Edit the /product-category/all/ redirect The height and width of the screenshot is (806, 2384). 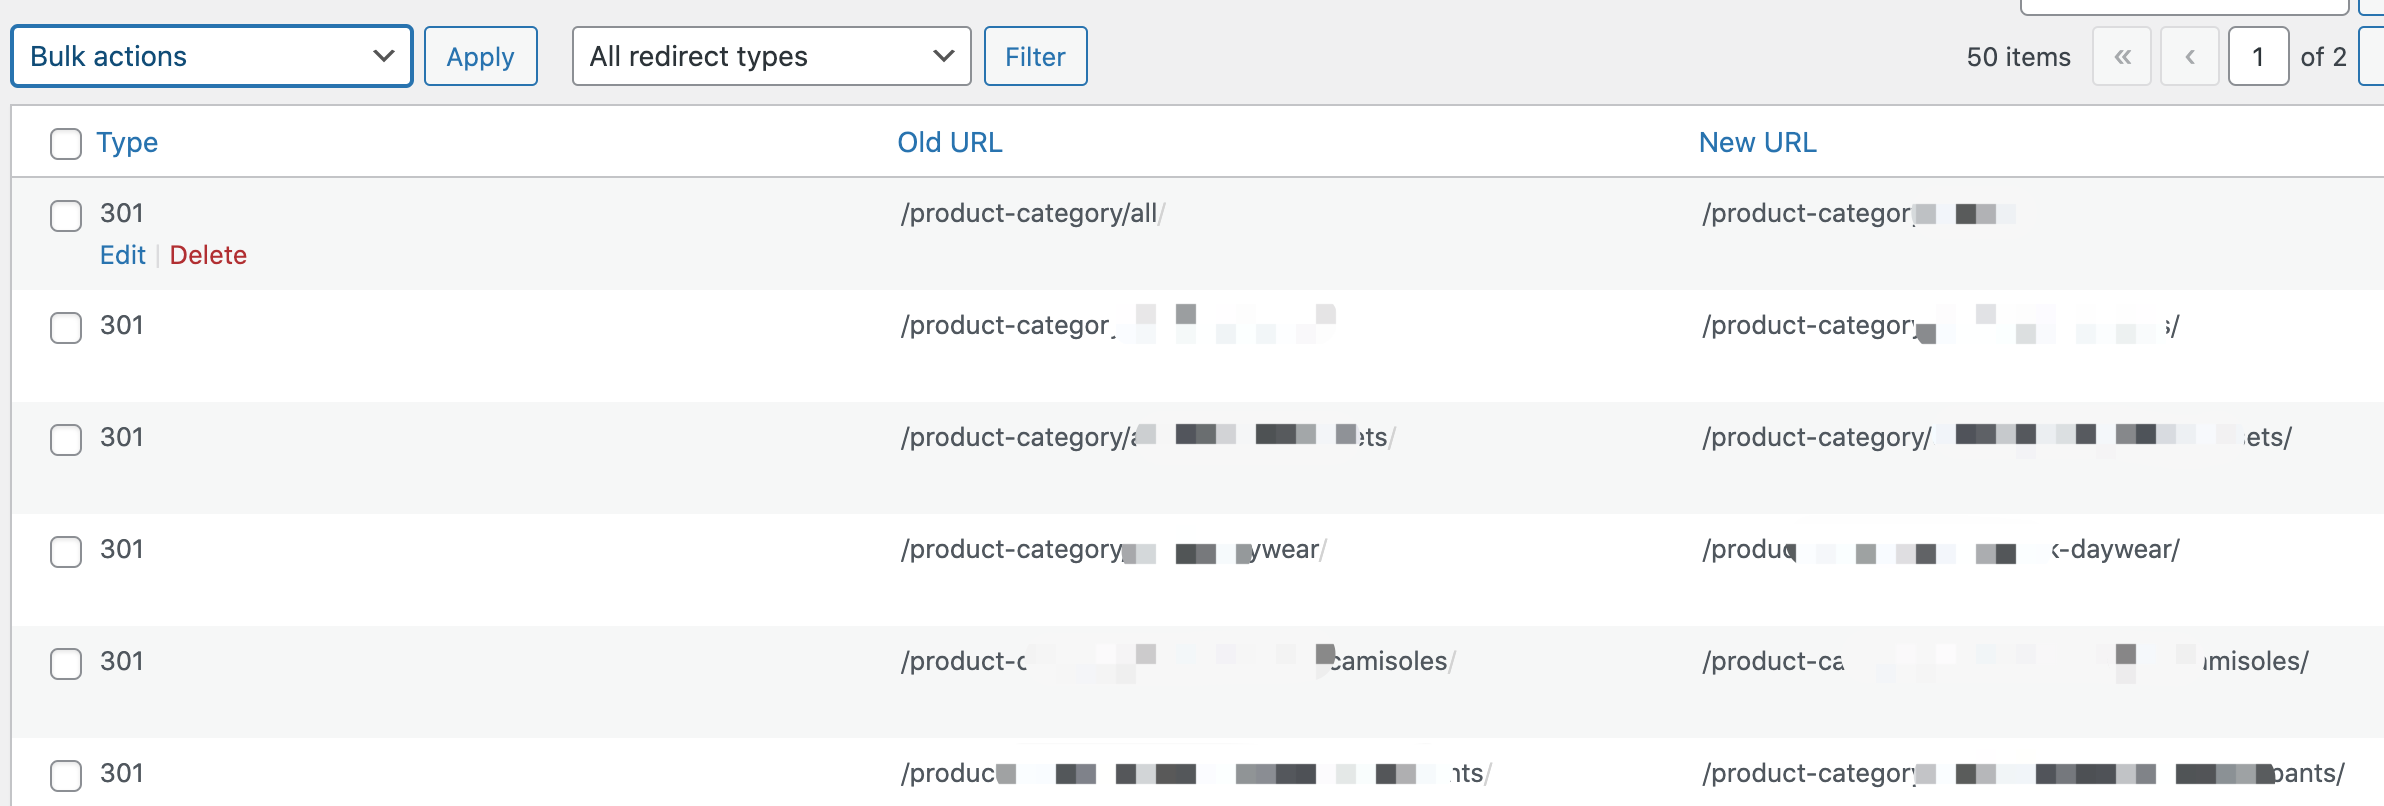pyautogui.click(x=122, y=255)
